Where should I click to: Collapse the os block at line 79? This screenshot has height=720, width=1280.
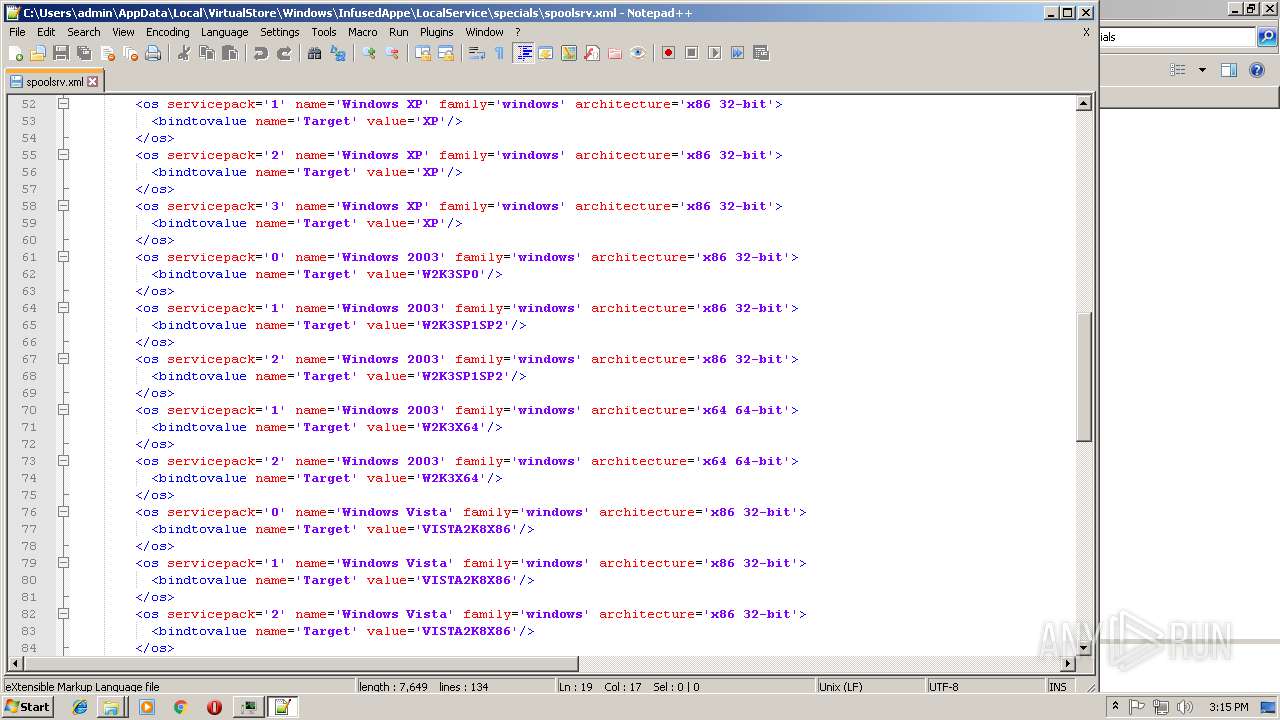pyautogui.click(x=63, y=563)
